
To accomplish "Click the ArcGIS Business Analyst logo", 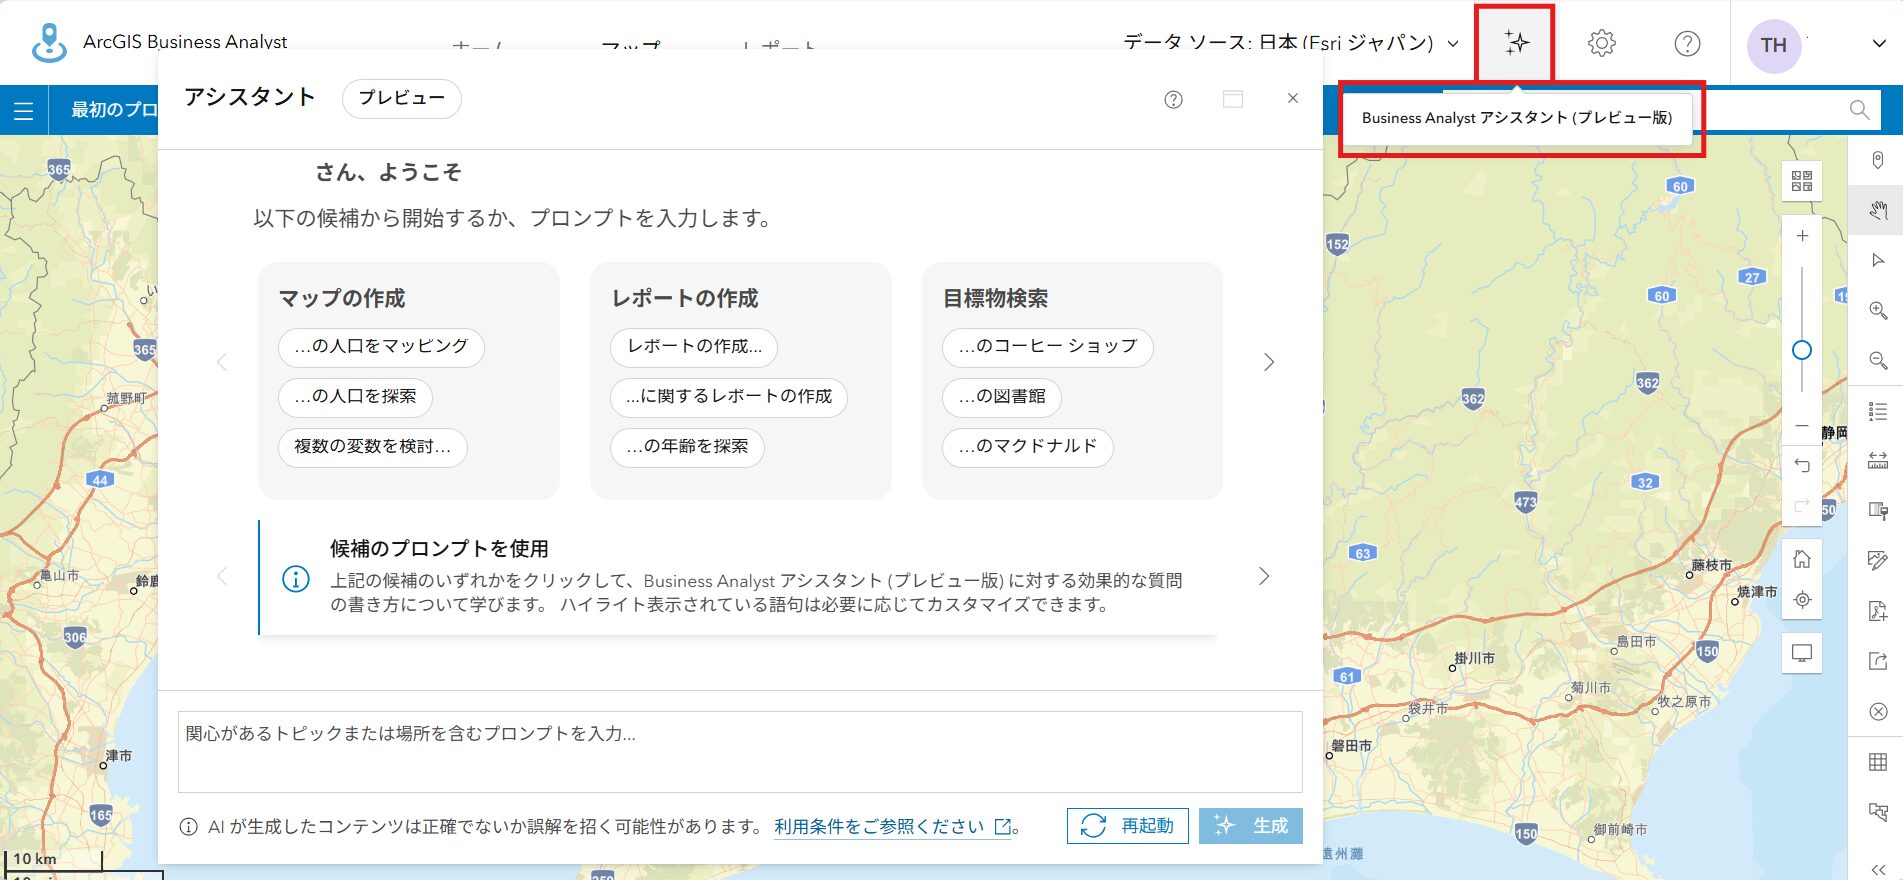I will (49, 42).
